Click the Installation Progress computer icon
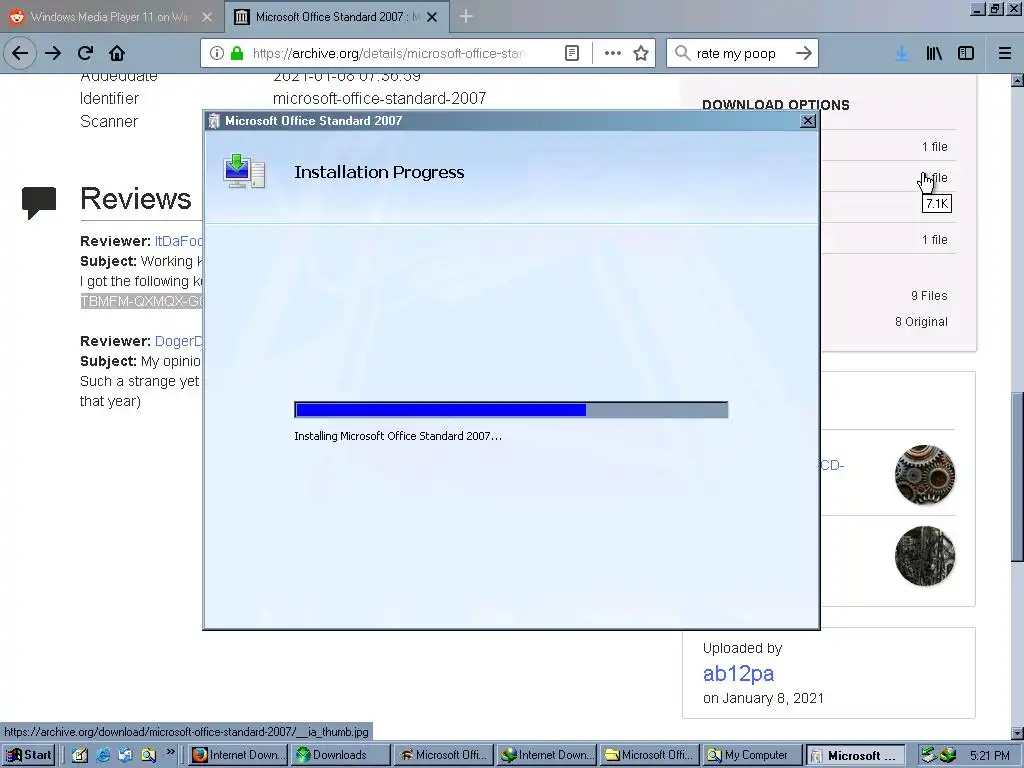1024x768 pixels. tap(244, 172)
